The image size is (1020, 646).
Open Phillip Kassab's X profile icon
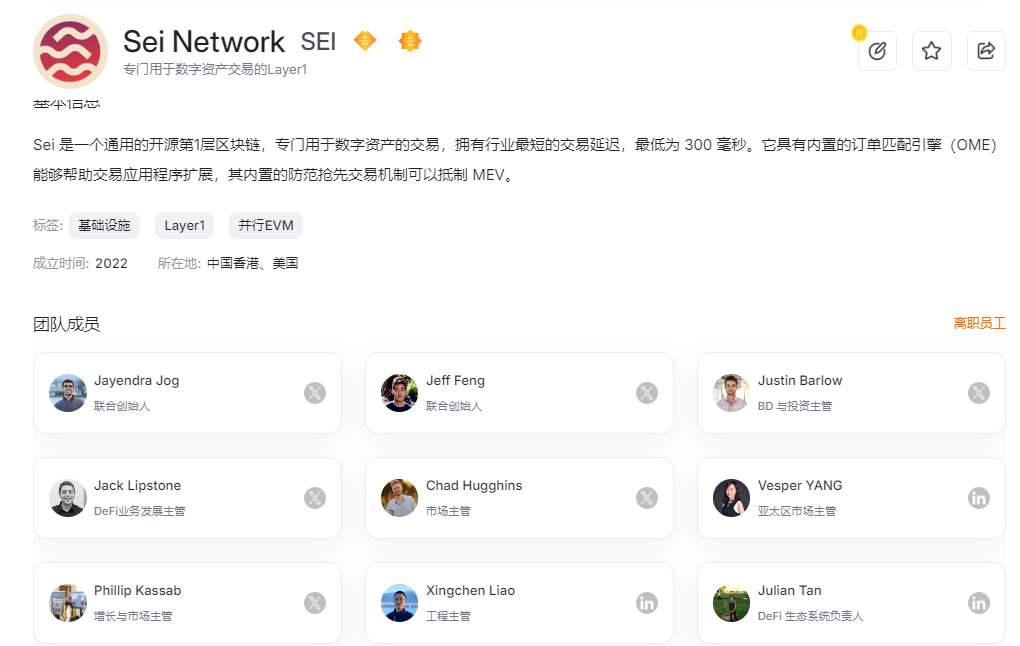[x=315, y=603]
